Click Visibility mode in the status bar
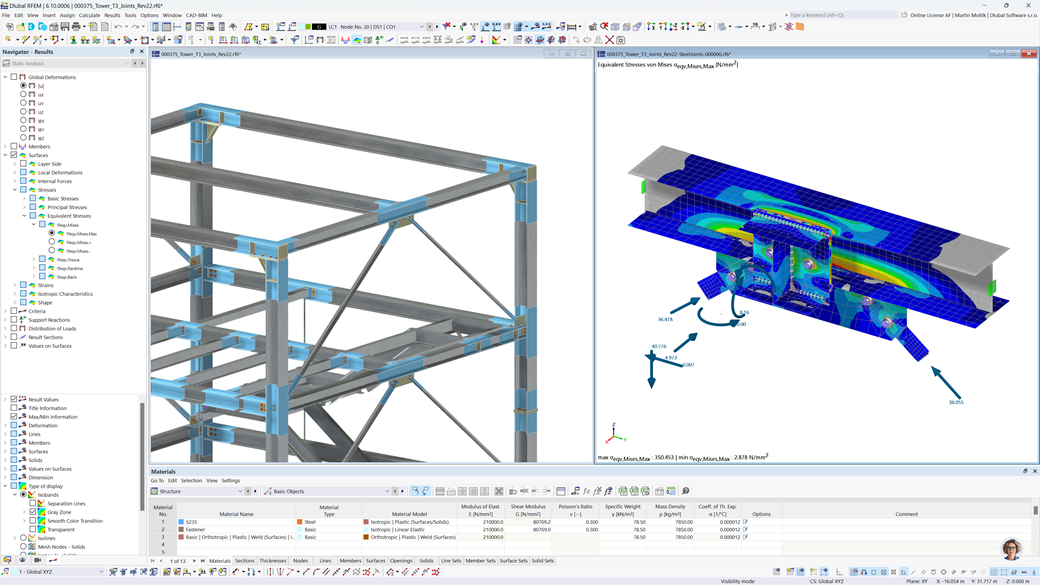 click(737, 580)
